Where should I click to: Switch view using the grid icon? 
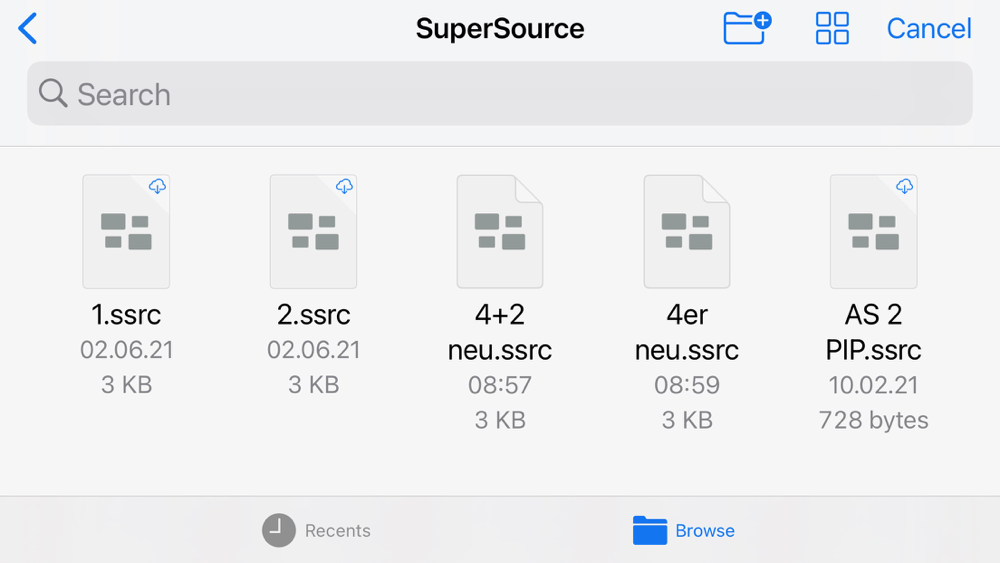[x=832, y=28]
